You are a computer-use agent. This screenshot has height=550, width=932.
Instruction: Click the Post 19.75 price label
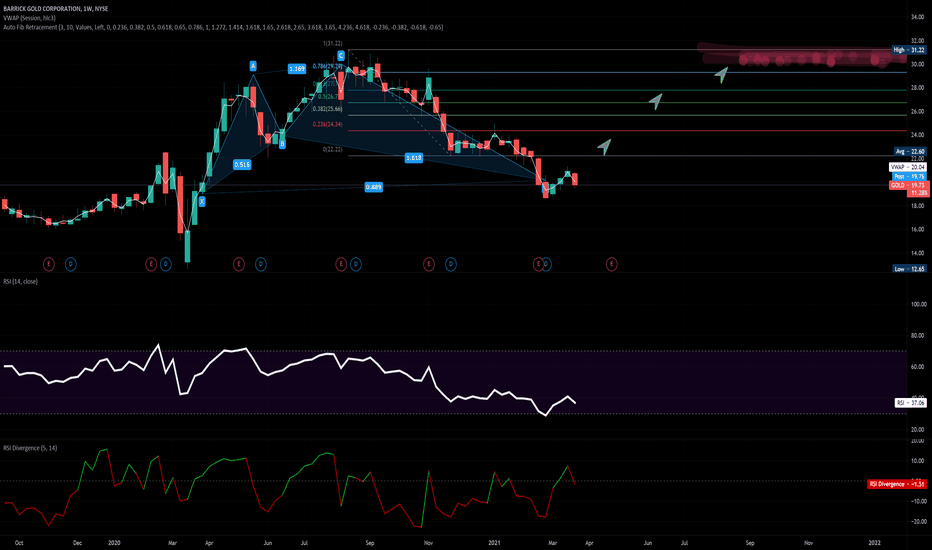[x=909, y=177]
